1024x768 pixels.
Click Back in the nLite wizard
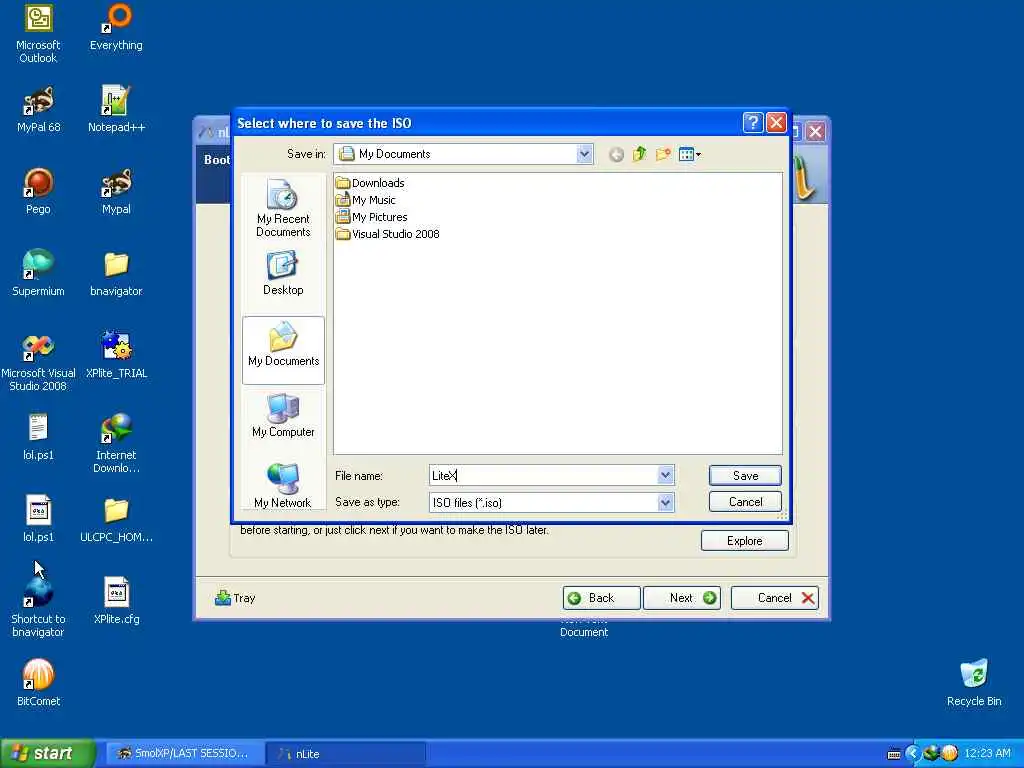[601, 598]
